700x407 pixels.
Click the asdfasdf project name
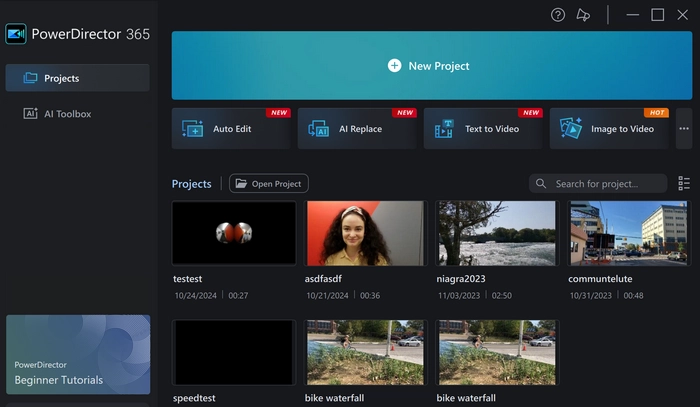[323, 279]
